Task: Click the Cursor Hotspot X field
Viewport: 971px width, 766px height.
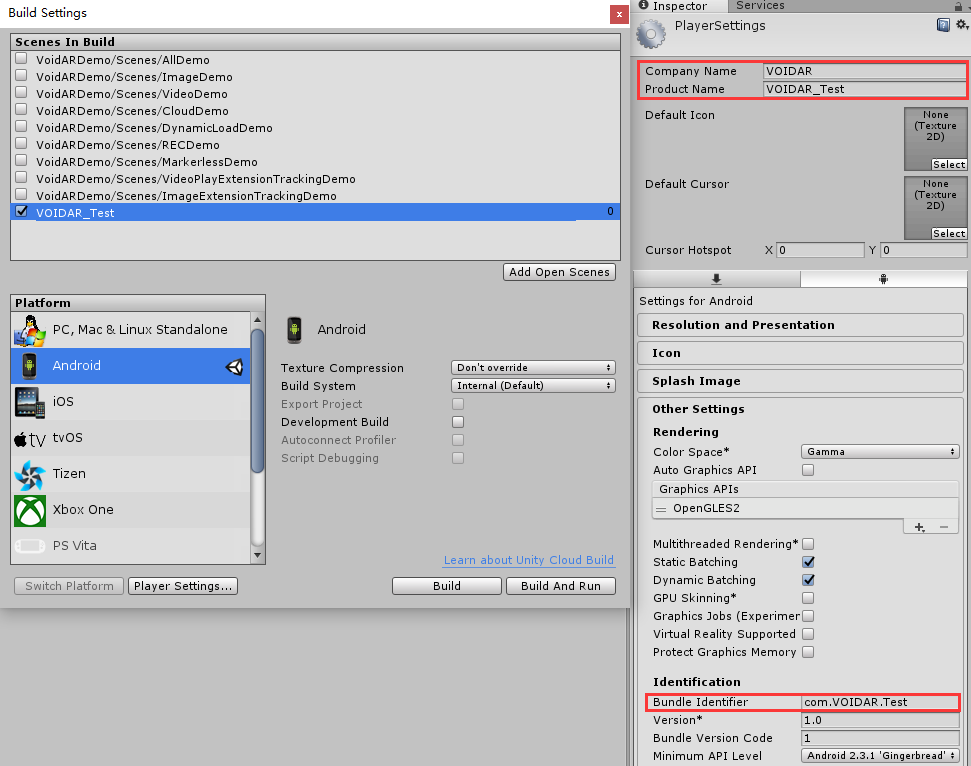Action: pyautogui.click(x=820, y=250)
